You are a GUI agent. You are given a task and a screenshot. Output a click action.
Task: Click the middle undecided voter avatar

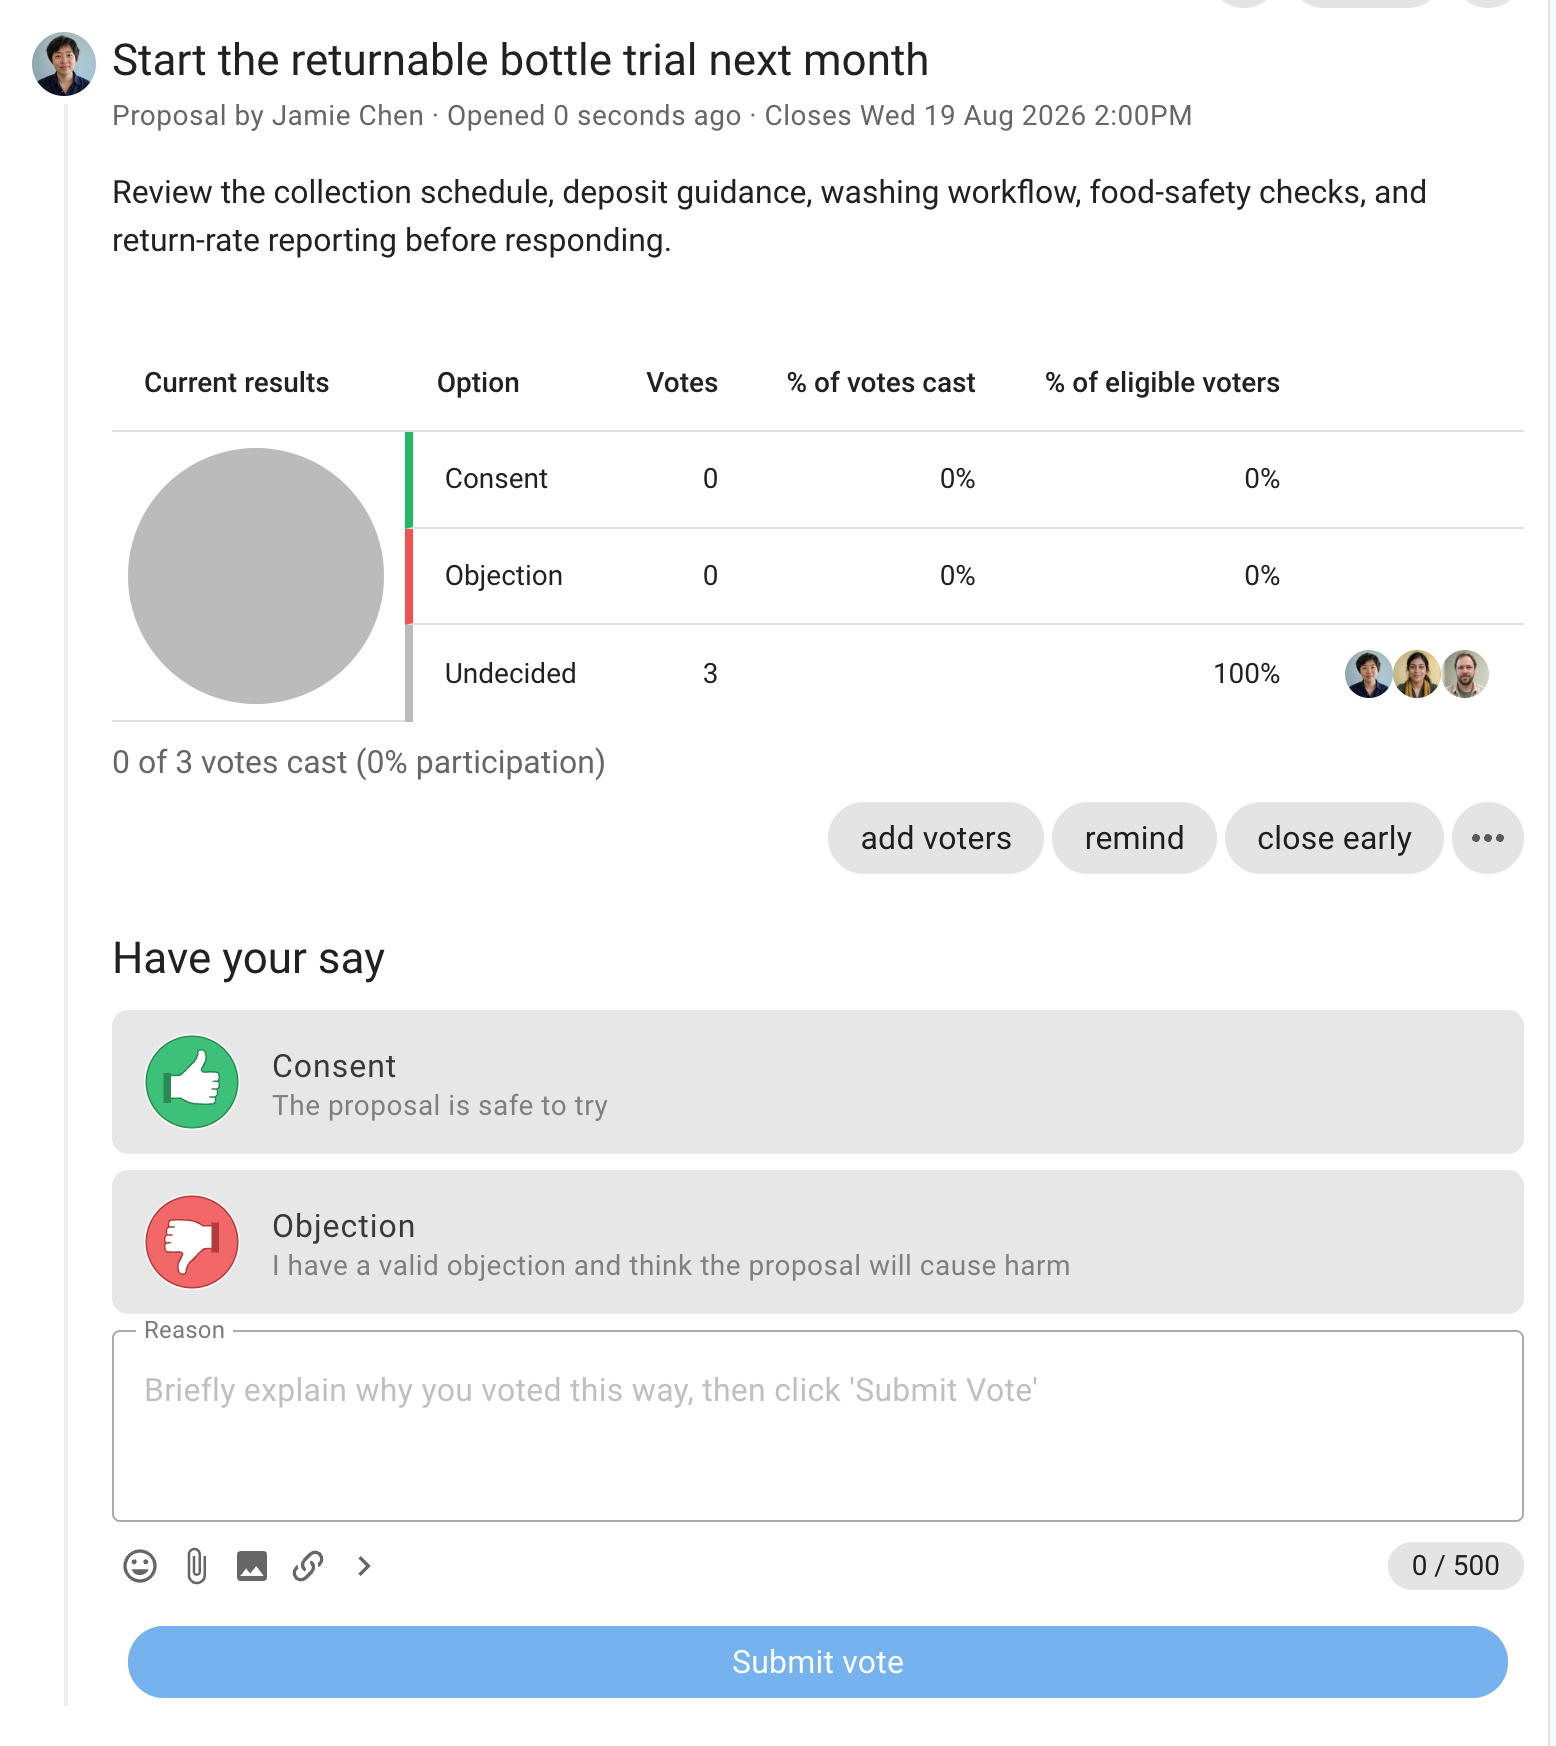[1417, 674]
